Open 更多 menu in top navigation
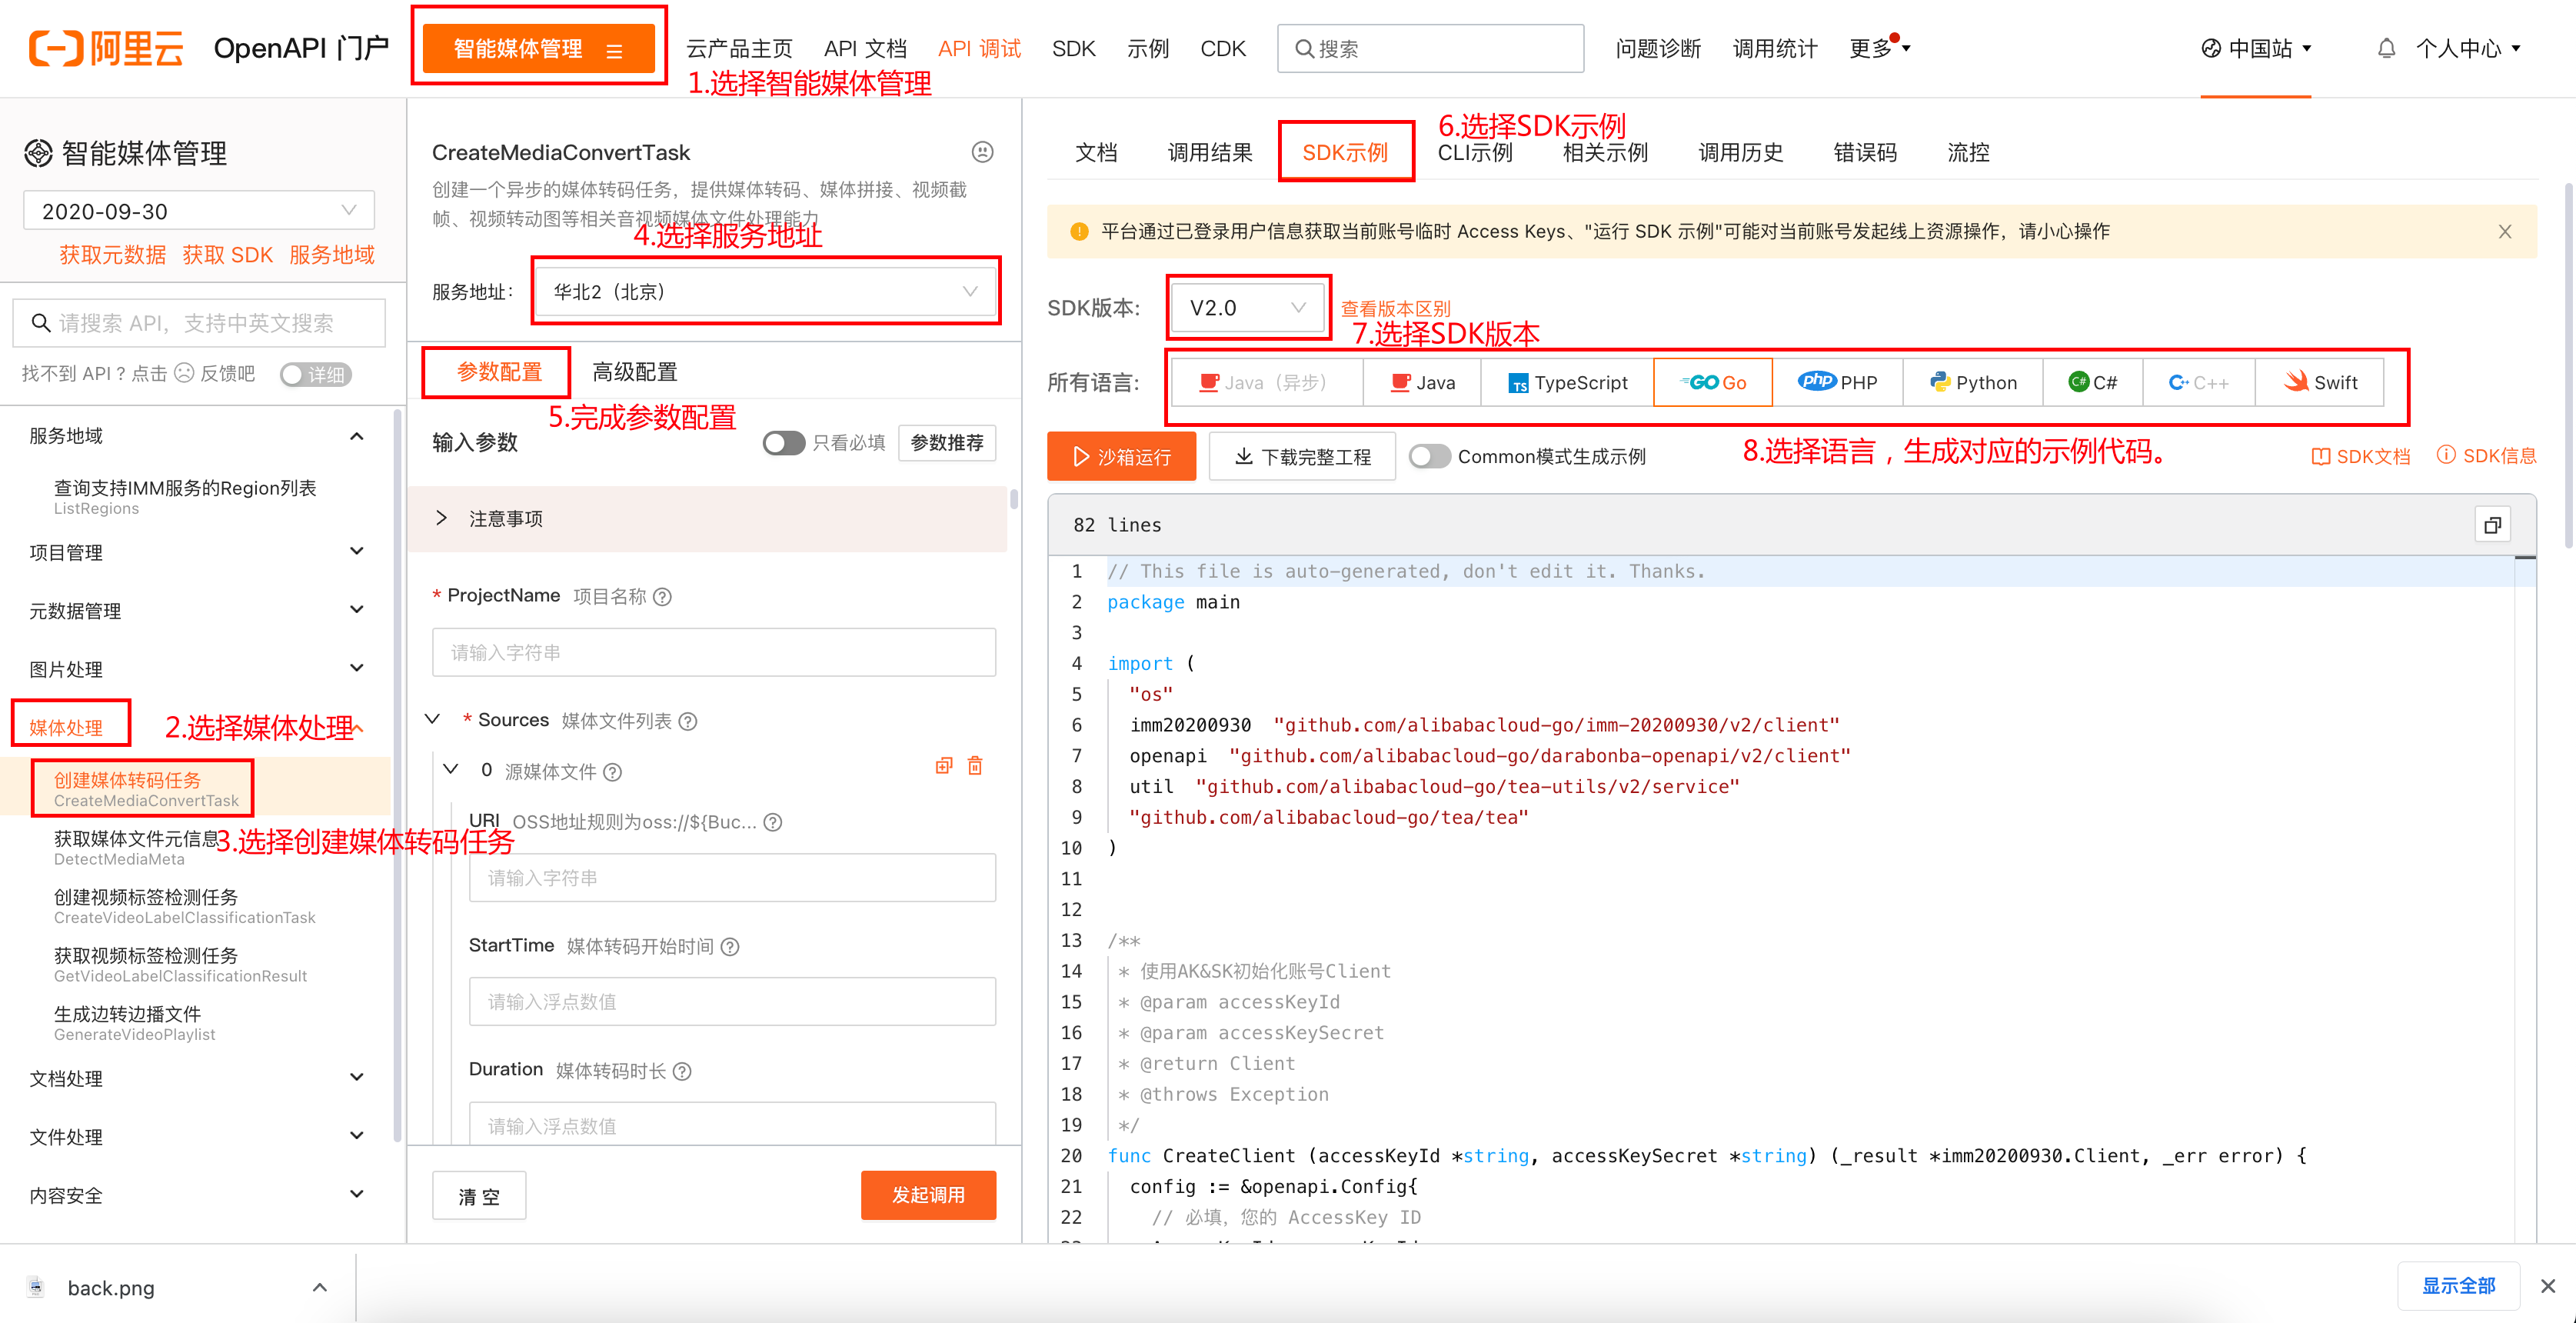2576x1323 pixels. pyautogui.click(x=1880, y=48)
